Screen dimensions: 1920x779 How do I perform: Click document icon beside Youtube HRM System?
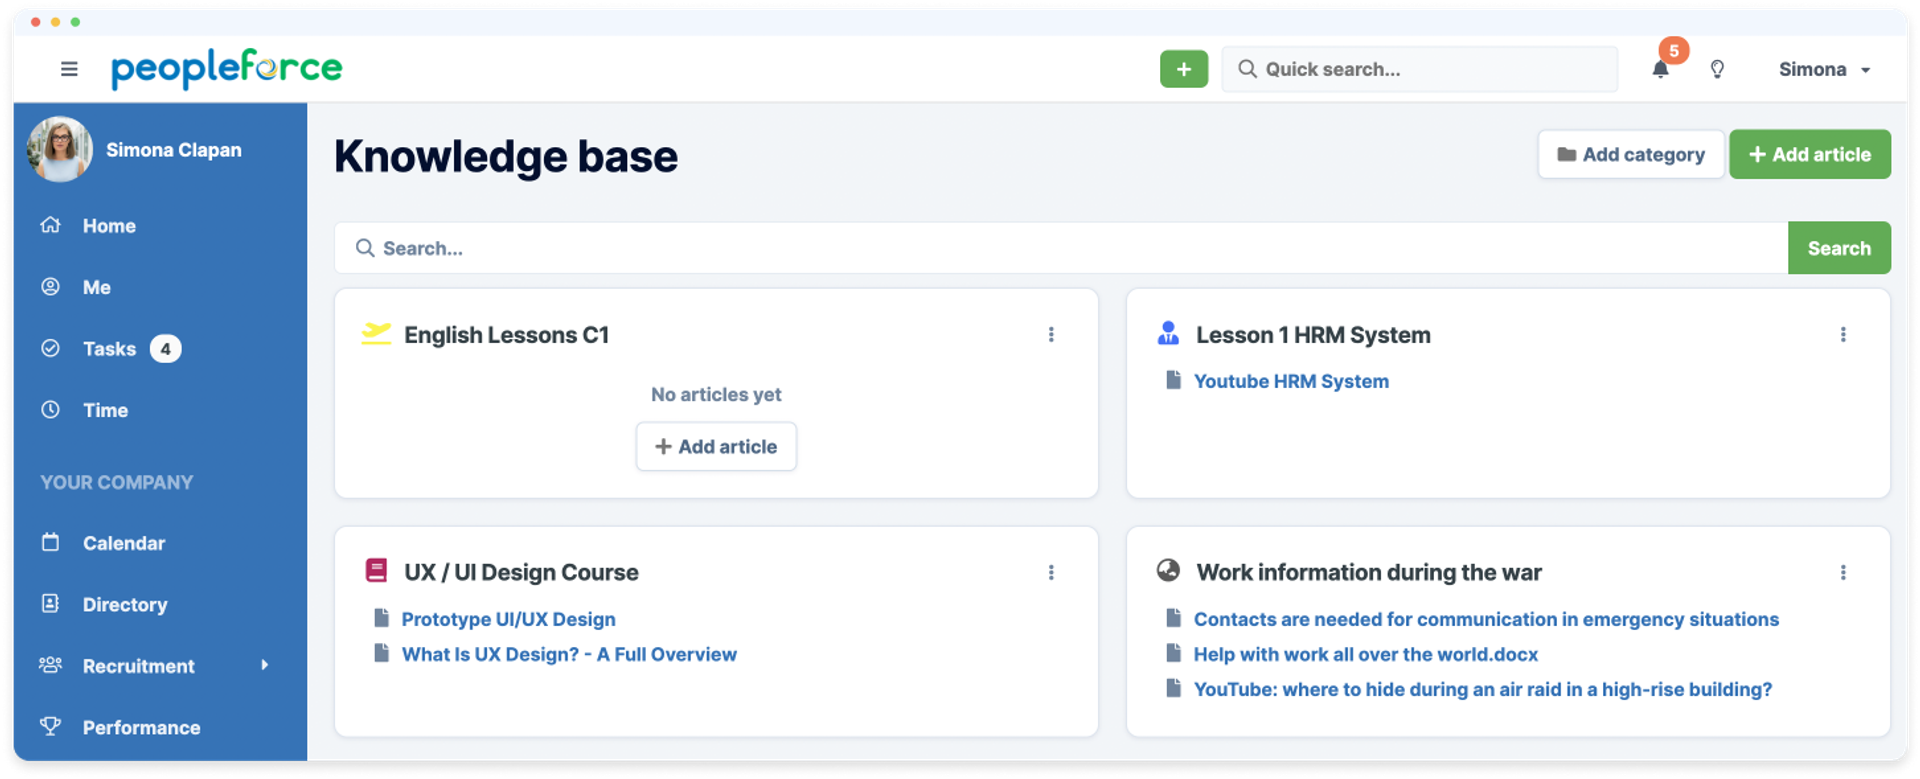(x=1173, y=380)
